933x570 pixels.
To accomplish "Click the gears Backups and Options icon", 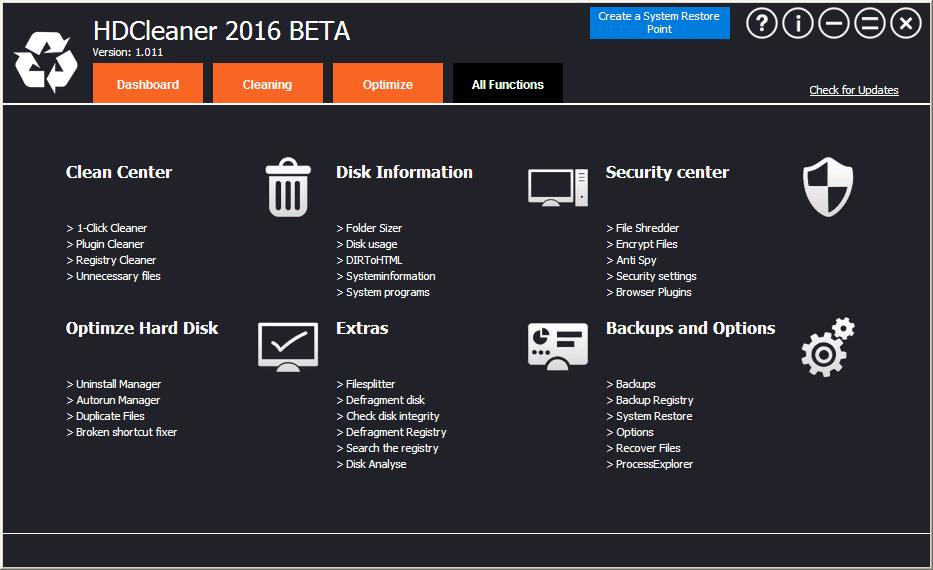I will [828, 347].
